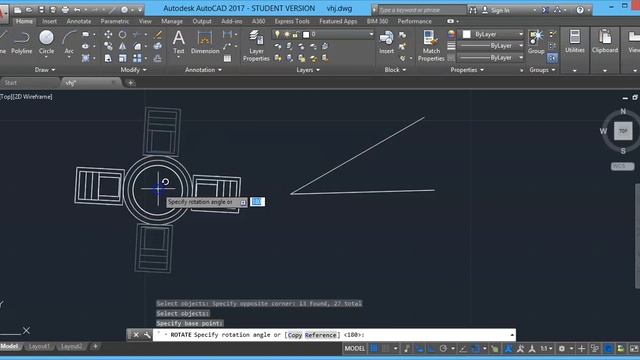Viewport: 640px width, 360px height.
Task: Choose the Erase tool in Modify panel
Action: click(158, 35)
